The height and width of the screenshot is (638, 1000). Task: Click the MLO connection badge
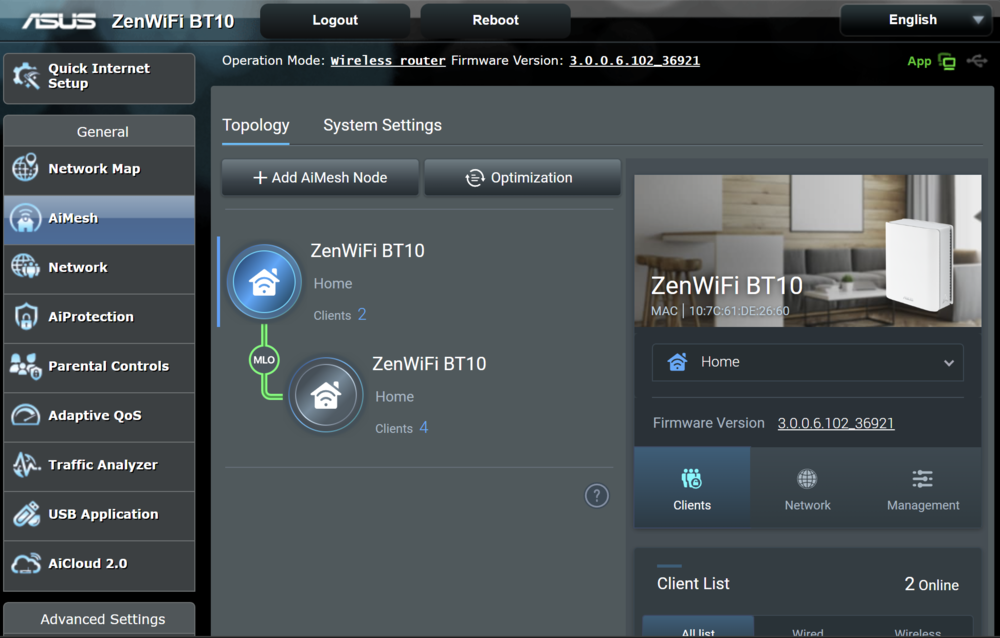(264, 360)
